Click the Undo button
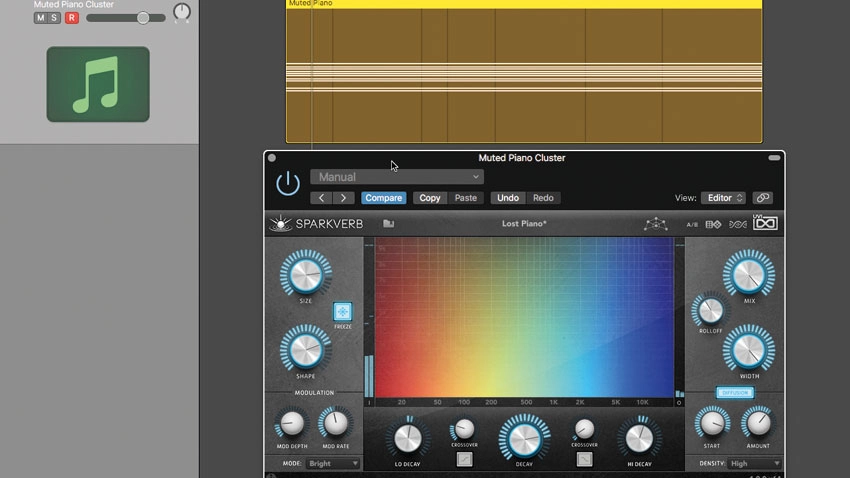This screenshot has width=850, height=478. click(508, 198)
